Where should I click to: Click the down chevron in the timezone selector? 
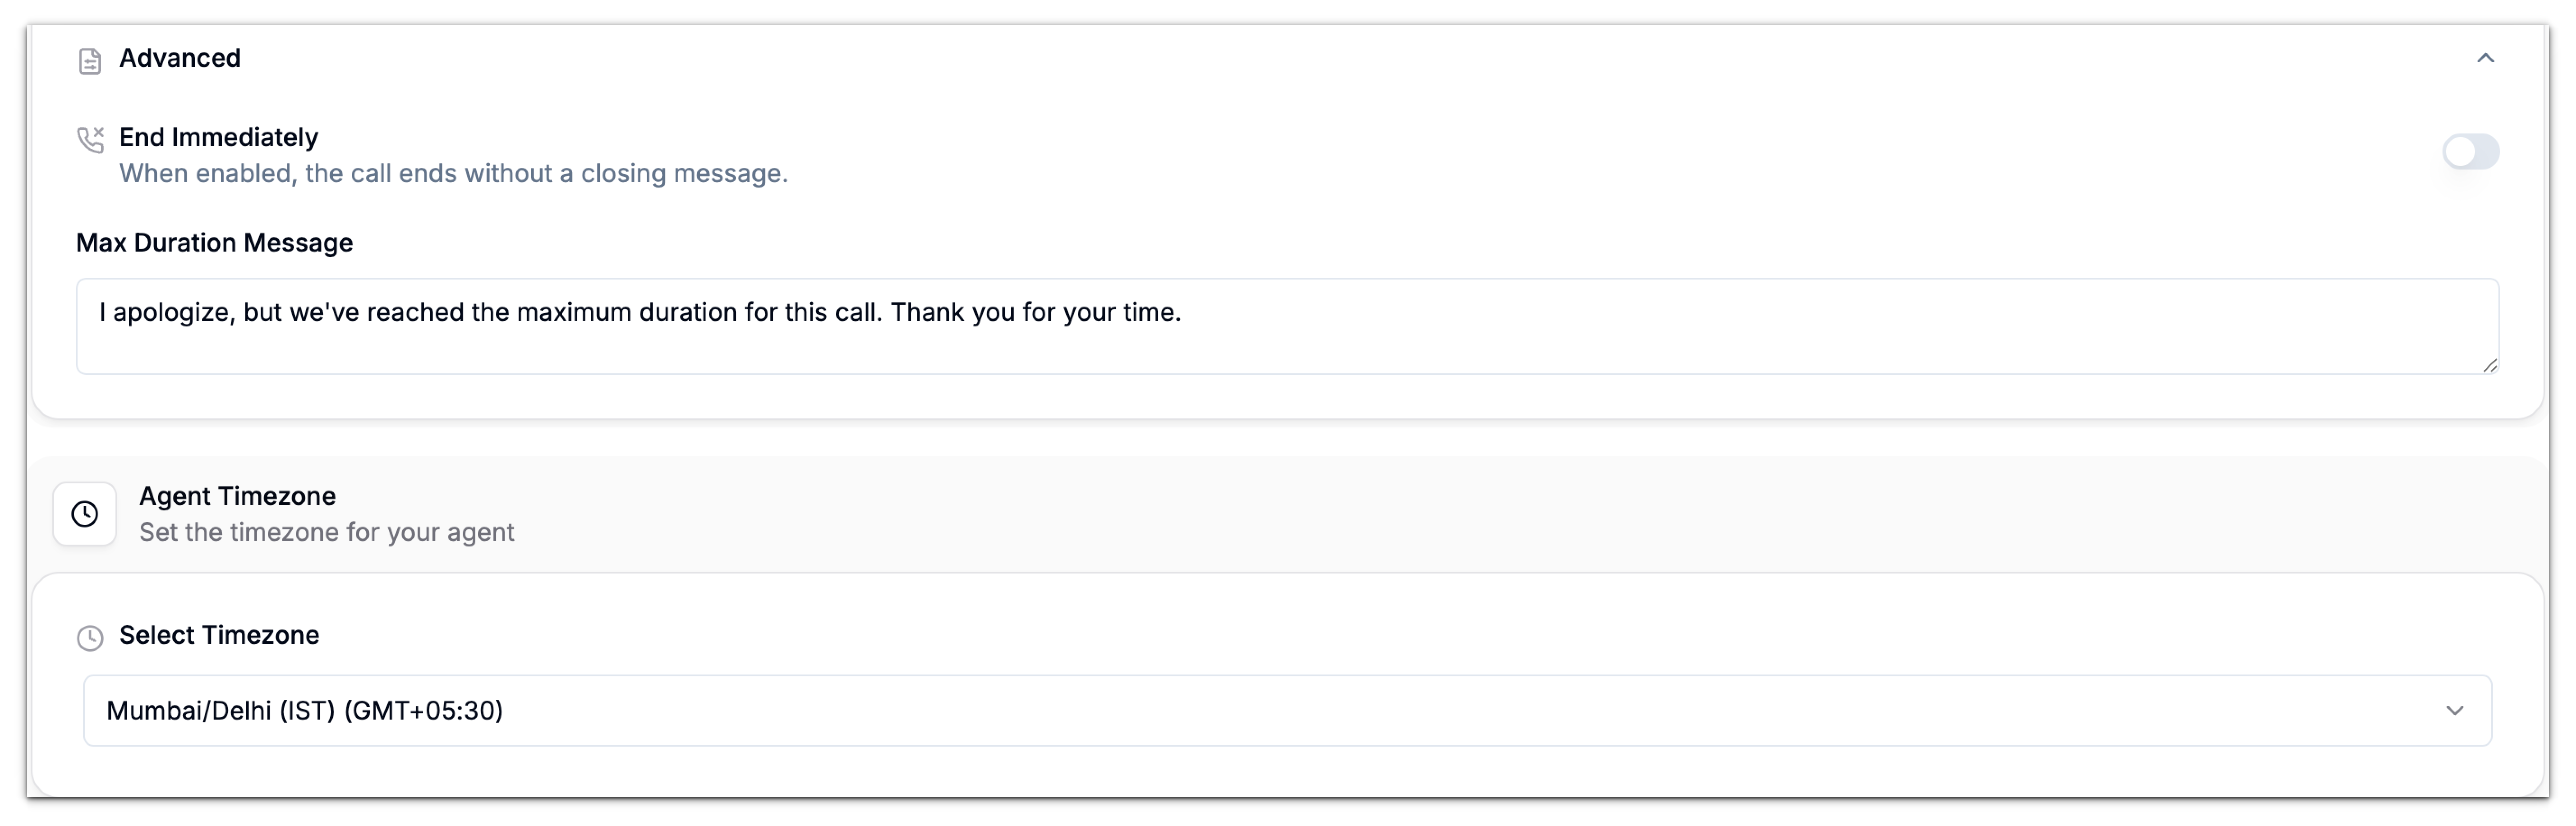coord(2454,710)
